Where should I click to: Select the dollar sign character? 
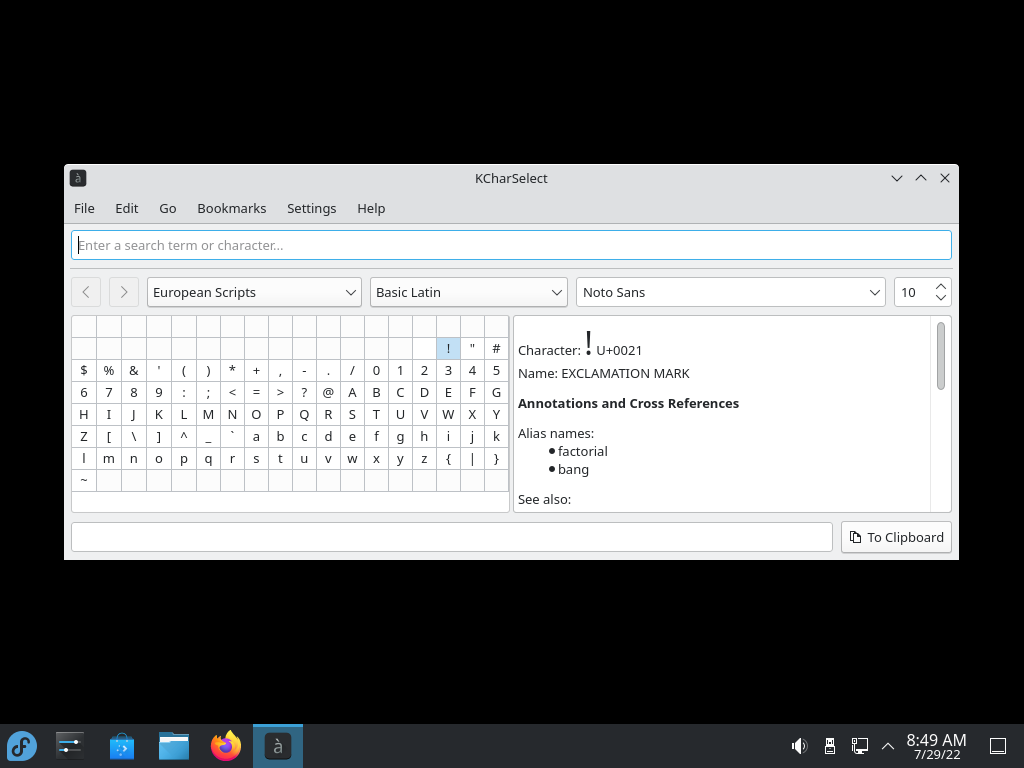pyautogui.click(x=84, y=370)
